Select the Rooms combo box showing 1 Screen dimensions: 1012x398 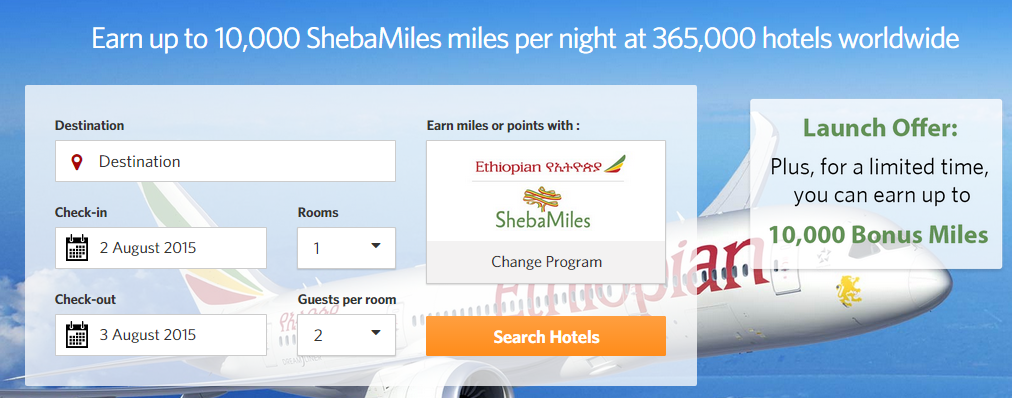tap(347, 248)
